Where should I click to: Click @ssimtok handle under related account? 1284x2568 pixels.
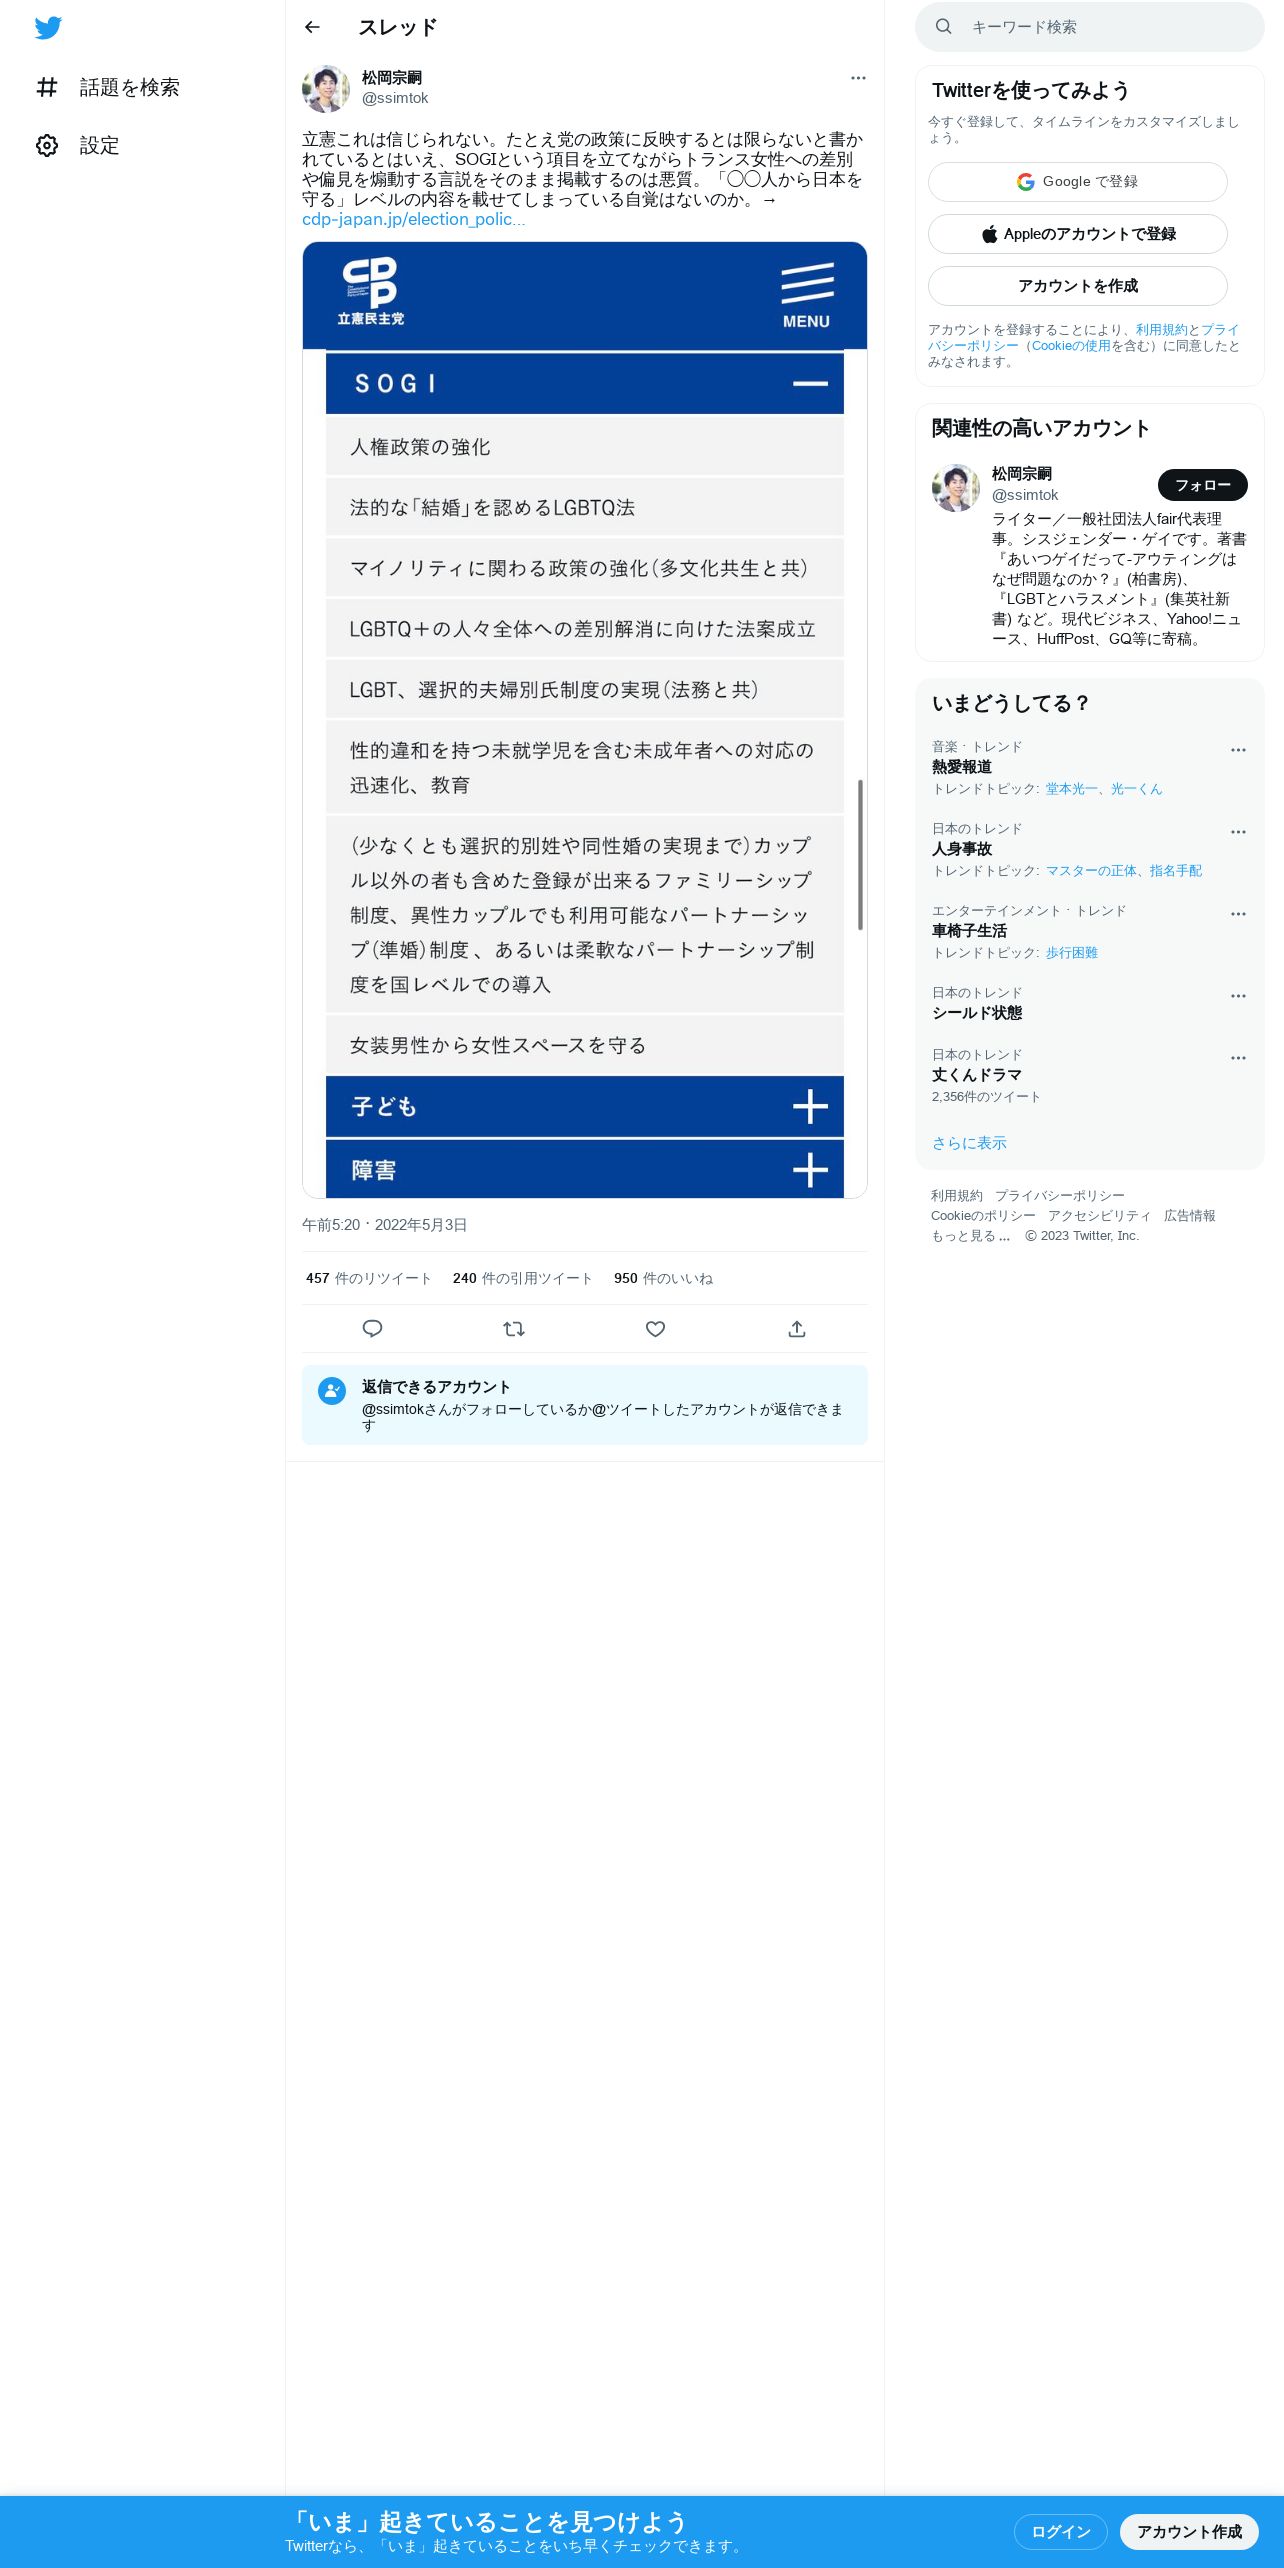pyautogui.click(x=1025, y=495)
